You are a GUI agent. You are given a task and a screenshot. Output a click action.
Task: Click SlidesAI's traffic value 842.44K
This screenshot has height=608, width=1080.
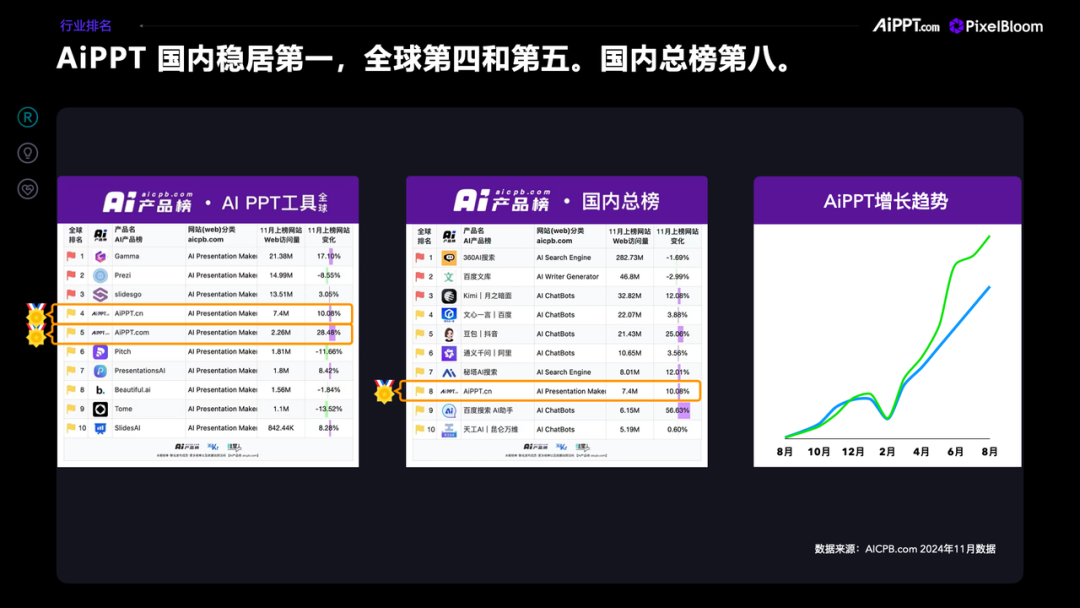pyautogui.click(x=280, y=428)
